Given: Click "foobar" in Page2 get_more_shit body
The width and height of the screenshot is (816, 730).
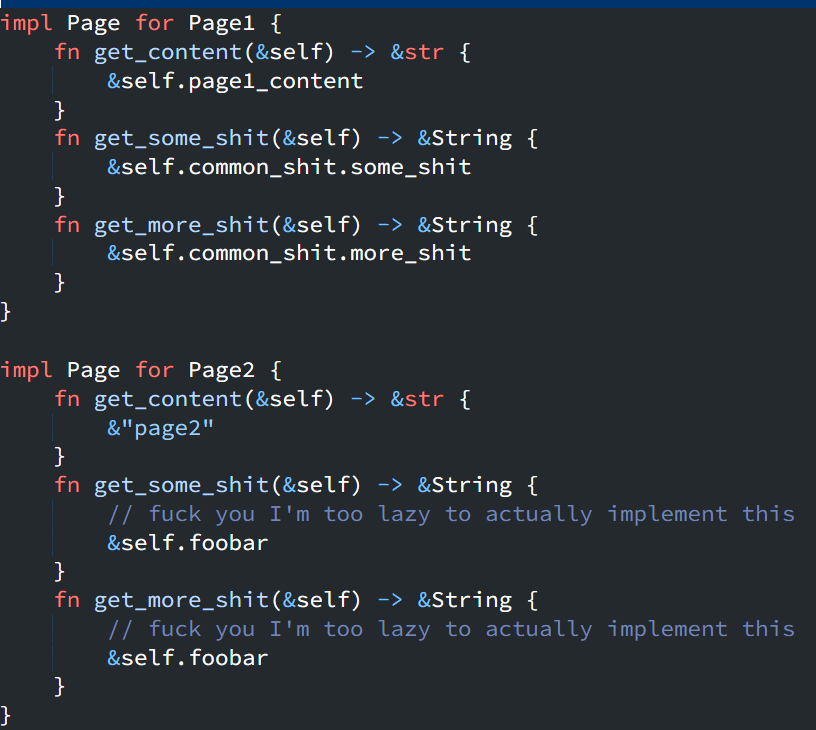Looking at the screenshot, I should [228, 658].
